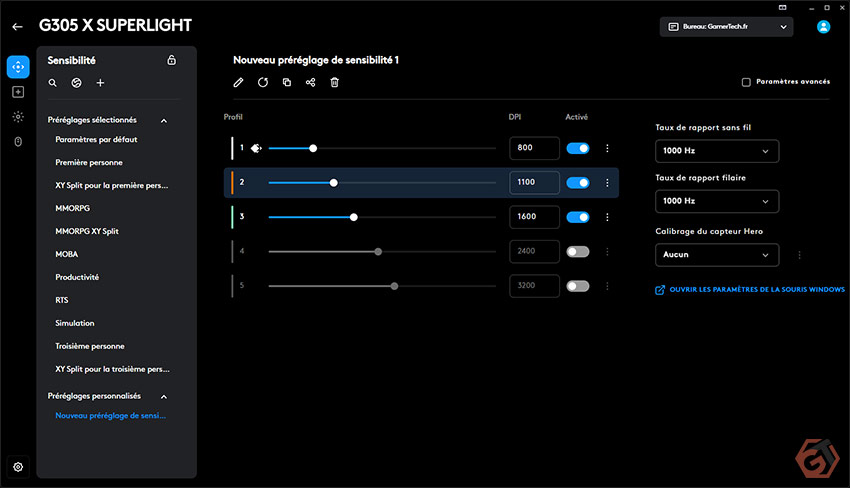Select XY Split pour la troisième personne preset
Screen dimensions: 850x488
(x=112, y=369)
